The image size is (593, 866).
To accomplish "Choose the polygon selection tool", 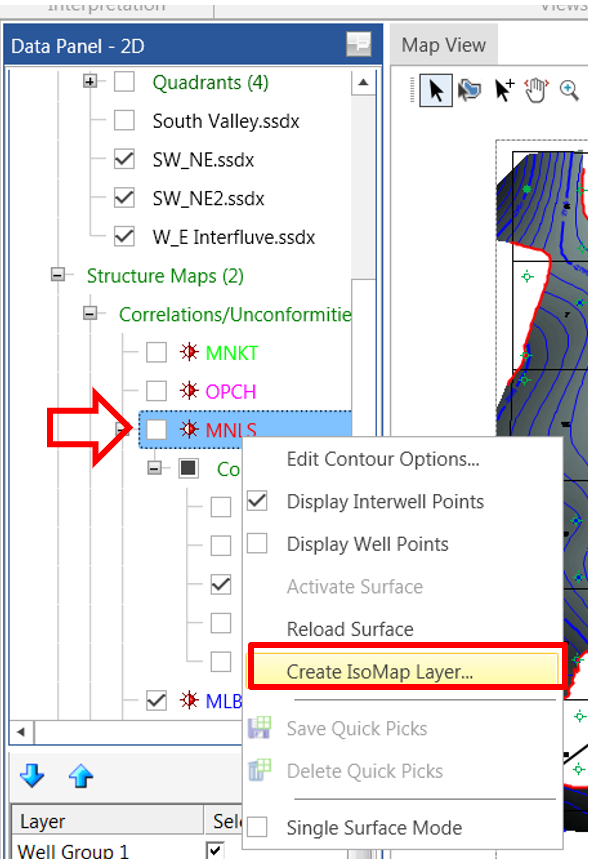I will coord(469,90).
